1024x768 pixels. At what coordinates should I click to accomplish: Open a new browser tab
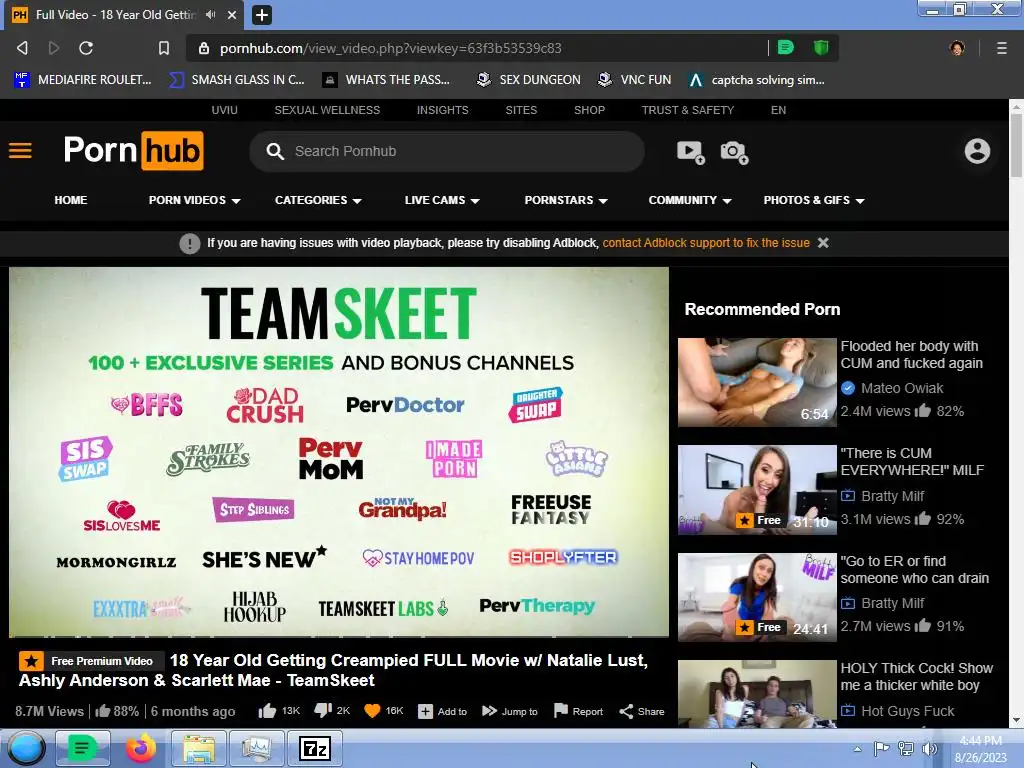coord(261,14)
